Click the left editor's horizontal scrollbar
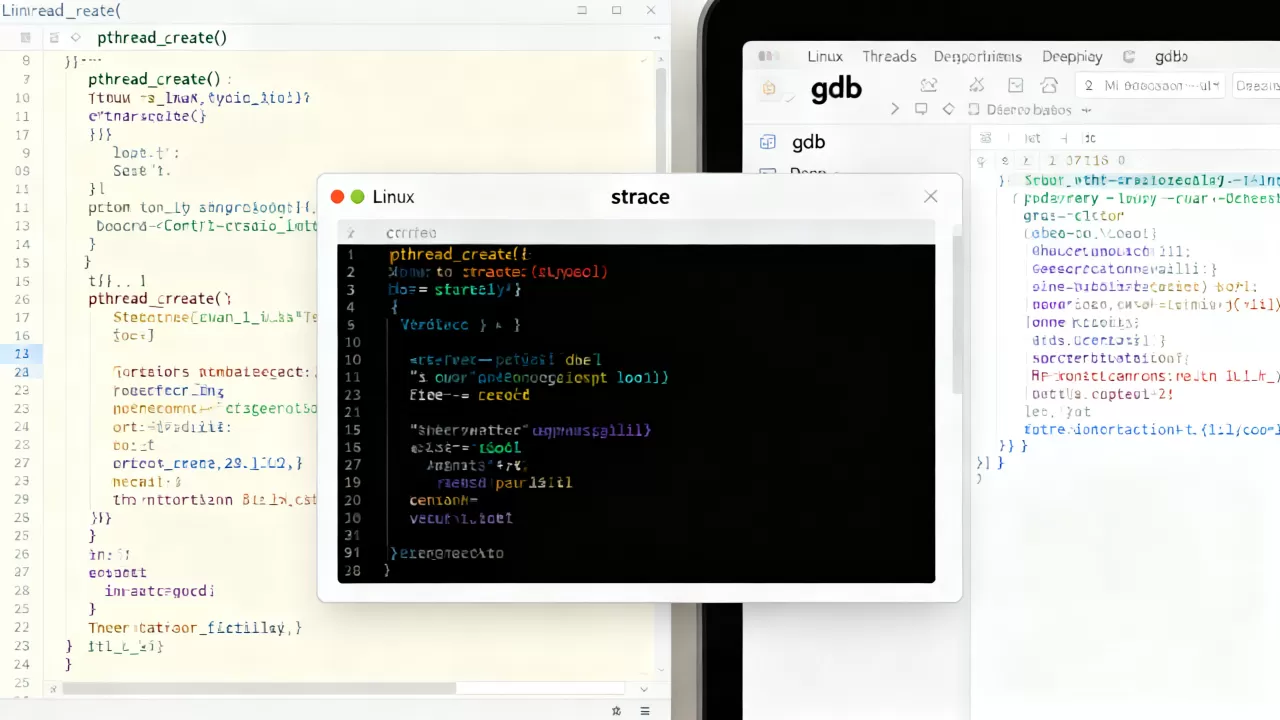 tap(260, 688)
